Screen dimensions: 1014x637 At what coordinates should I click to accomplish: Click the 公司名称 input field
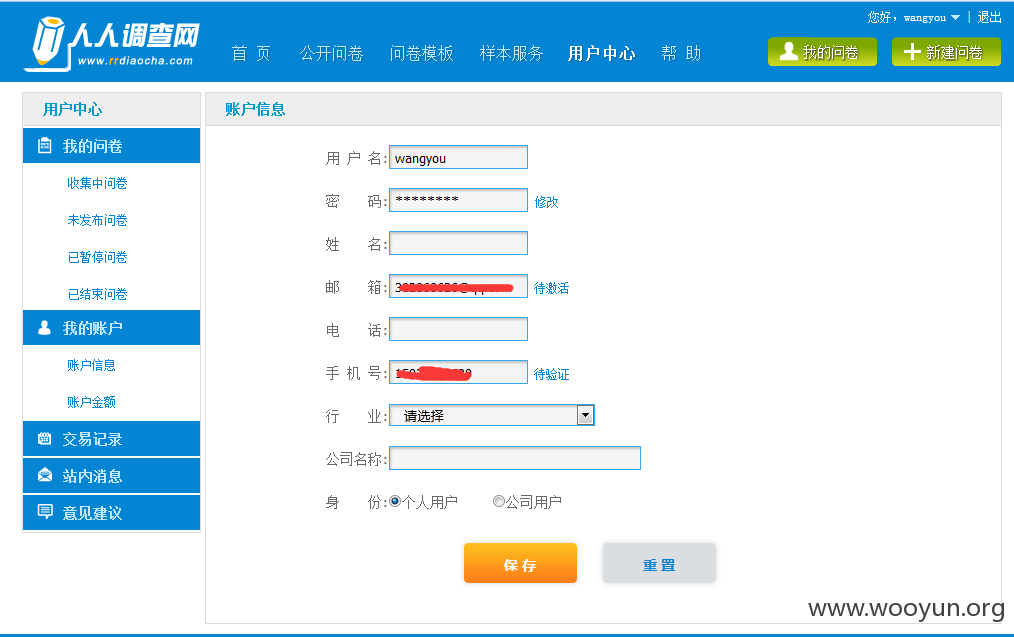515,458
